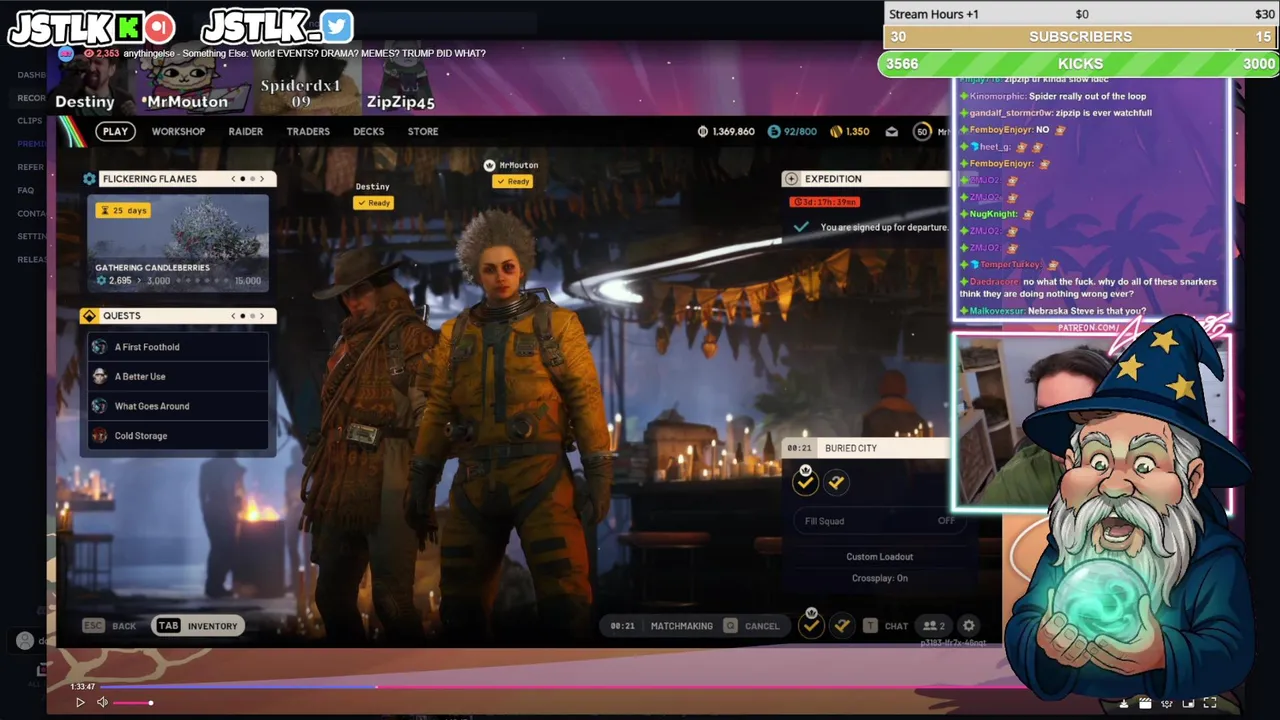Open the DECKS tab
The height and width of the screenshot is (720, 1280).
pyautogui.click(x=368, y=131)
